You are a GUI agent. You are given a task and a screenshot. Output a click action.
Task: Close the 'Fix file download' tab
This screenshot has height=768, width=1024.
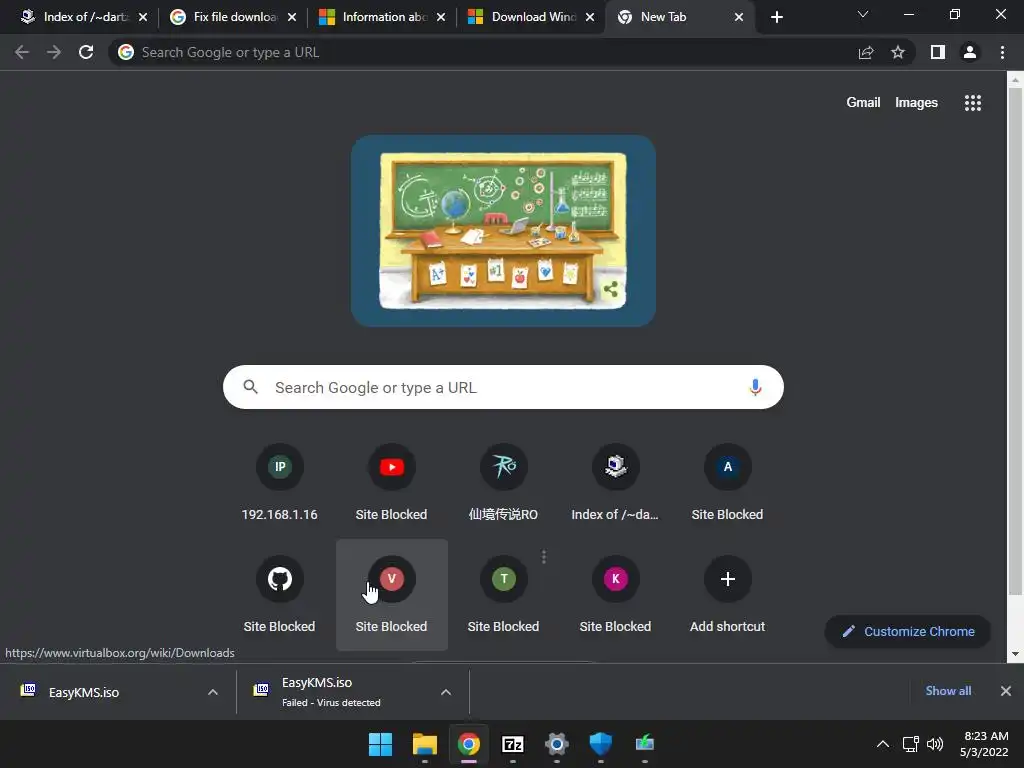click(292, 17)
